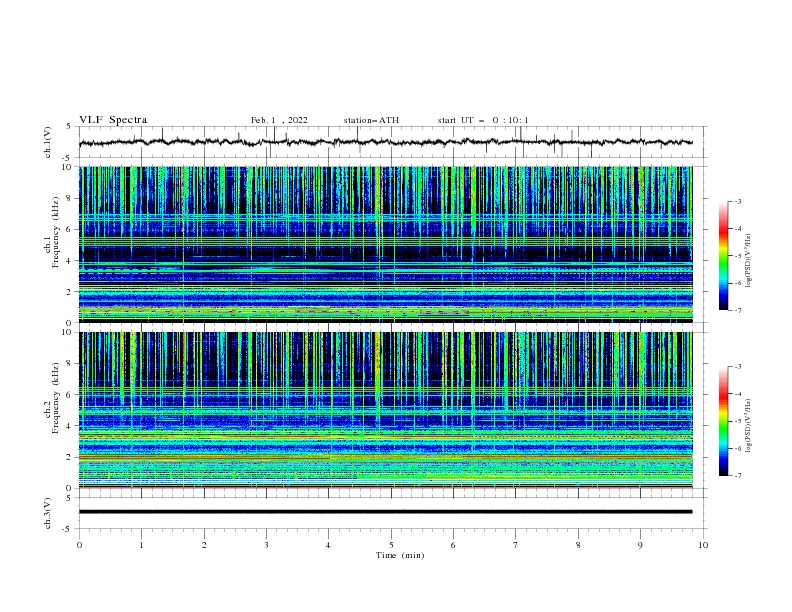
Task: Click the "ch.3(V)" axis label
Action: pos(48,513)
